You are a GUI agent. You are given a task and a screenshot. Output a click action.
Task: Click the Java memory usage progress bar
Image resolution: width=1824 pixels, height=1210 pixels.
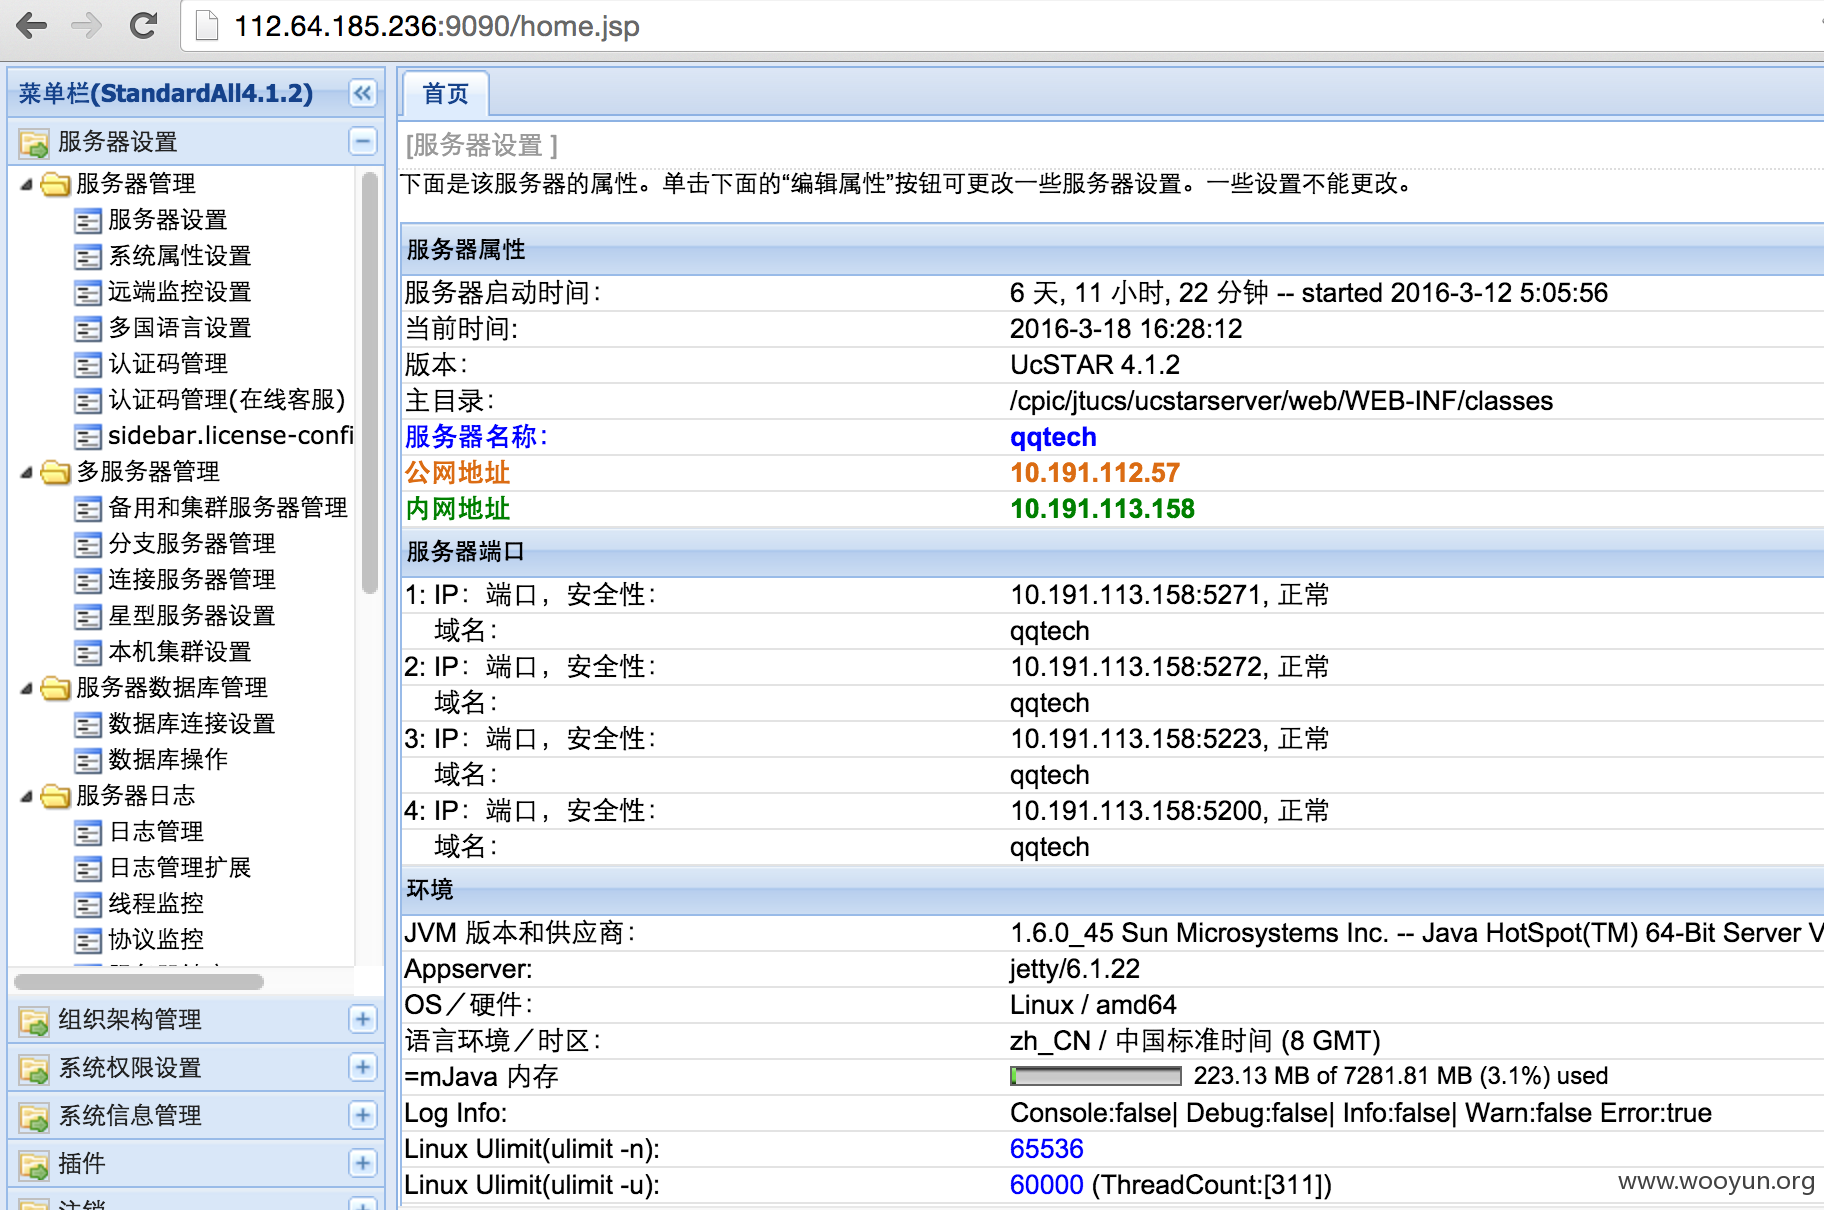pyautogui.click(x=1096, y=1076)
